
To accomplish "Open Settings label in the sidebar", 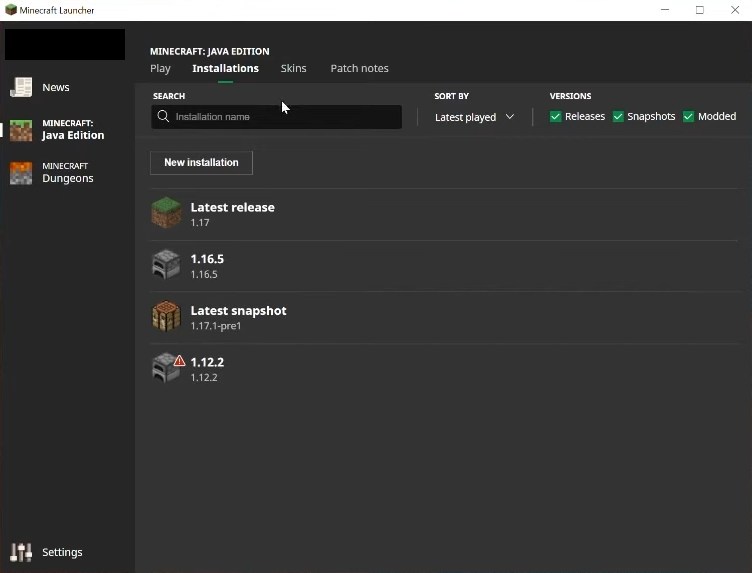I will click(x=62, y=552).
